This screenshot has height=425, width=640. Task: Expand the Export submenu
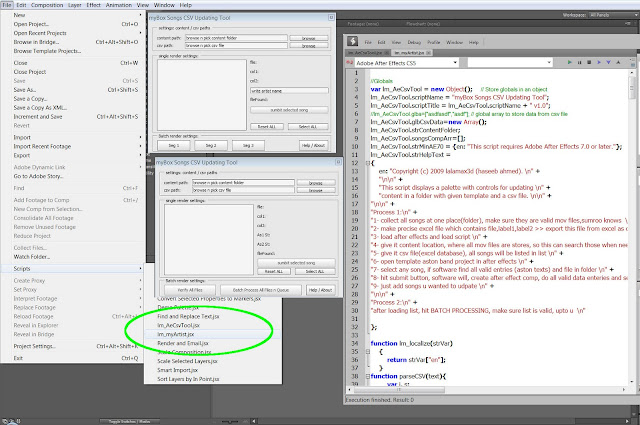click(140, 156)
